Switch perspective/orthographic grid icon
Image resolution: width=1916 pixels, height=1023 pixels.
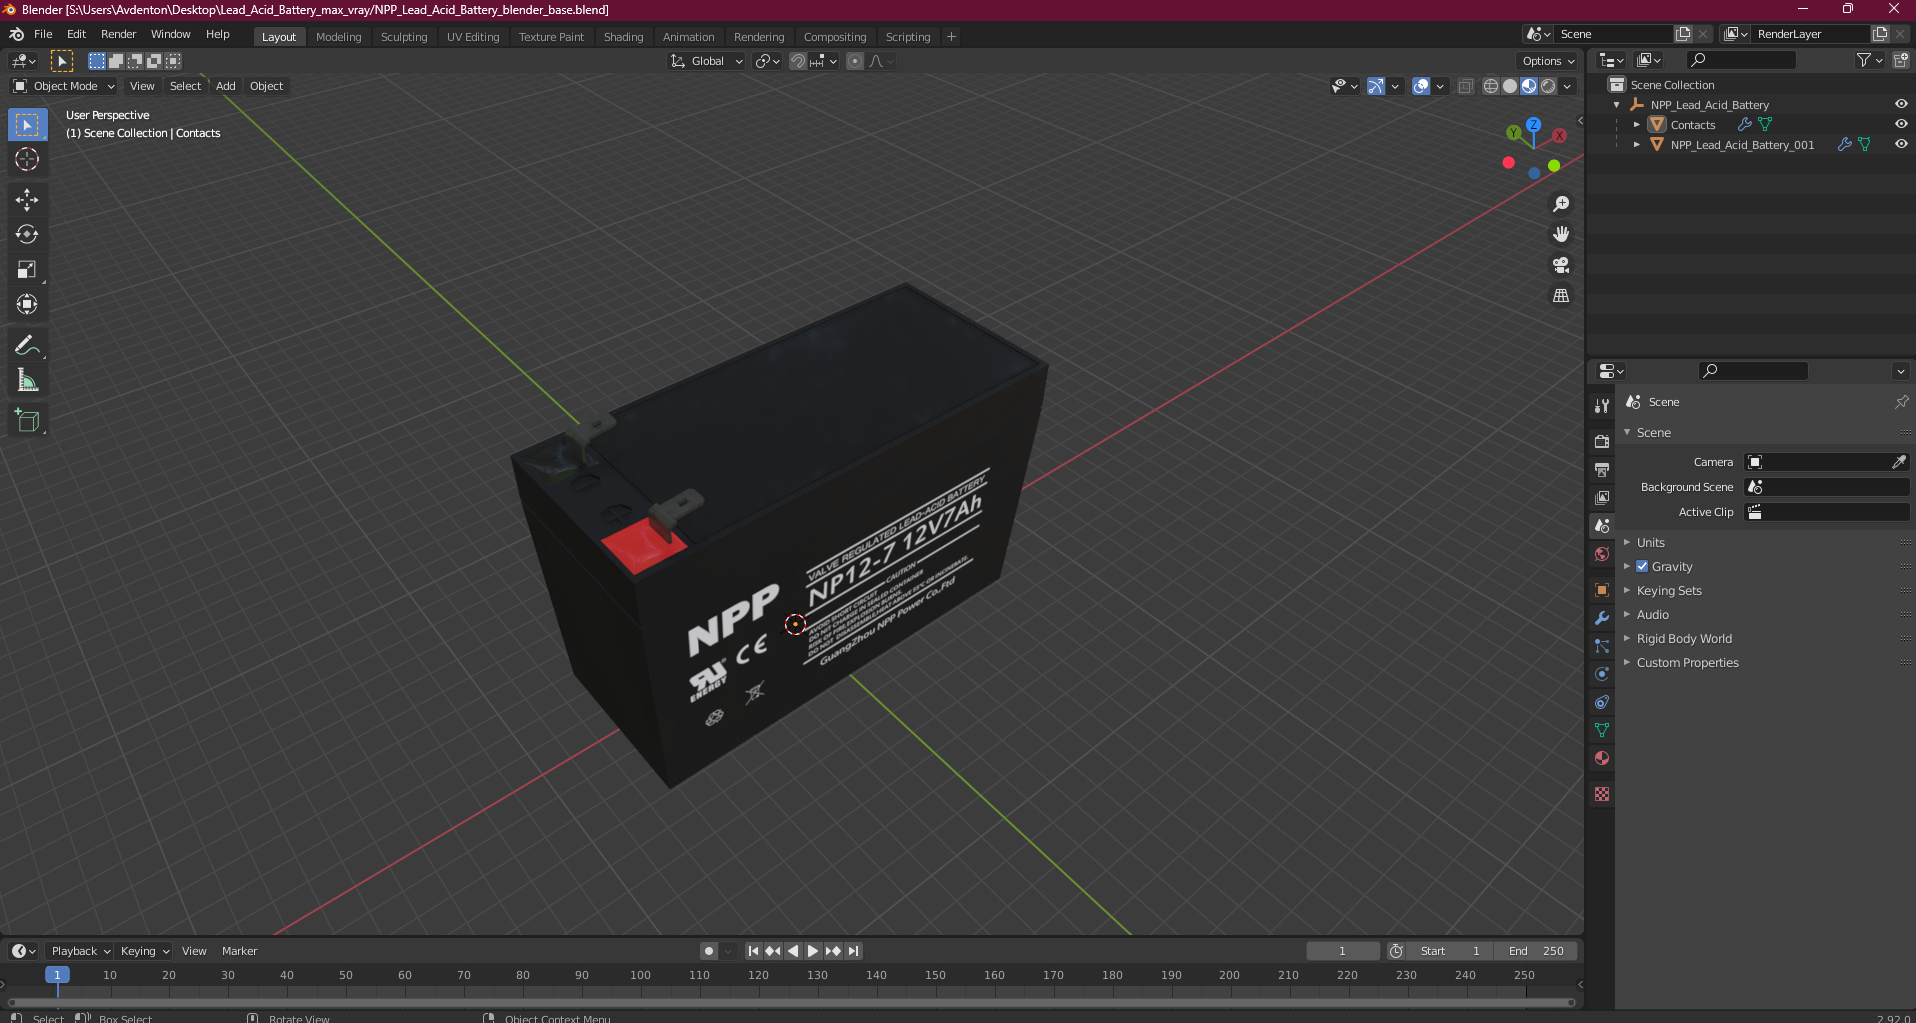point(1560,296)
